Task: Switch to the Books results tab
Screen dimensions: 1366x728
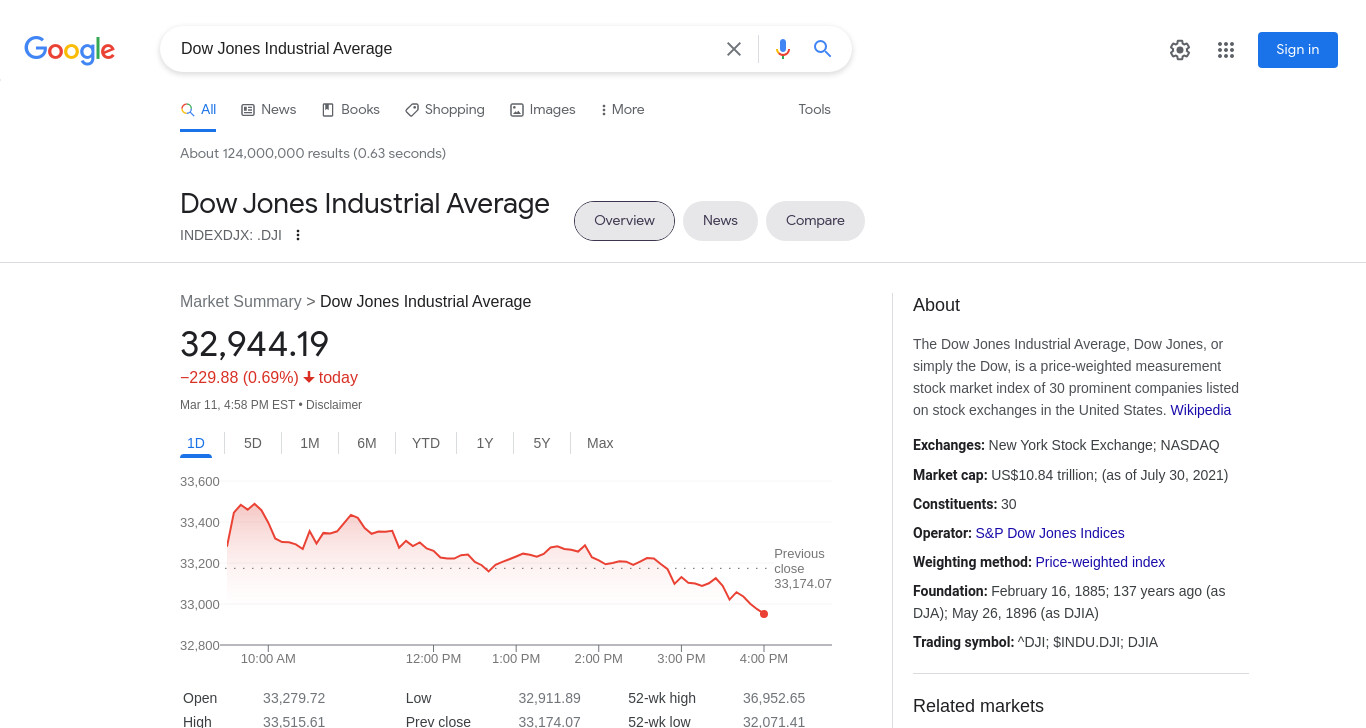Action: 351,110
